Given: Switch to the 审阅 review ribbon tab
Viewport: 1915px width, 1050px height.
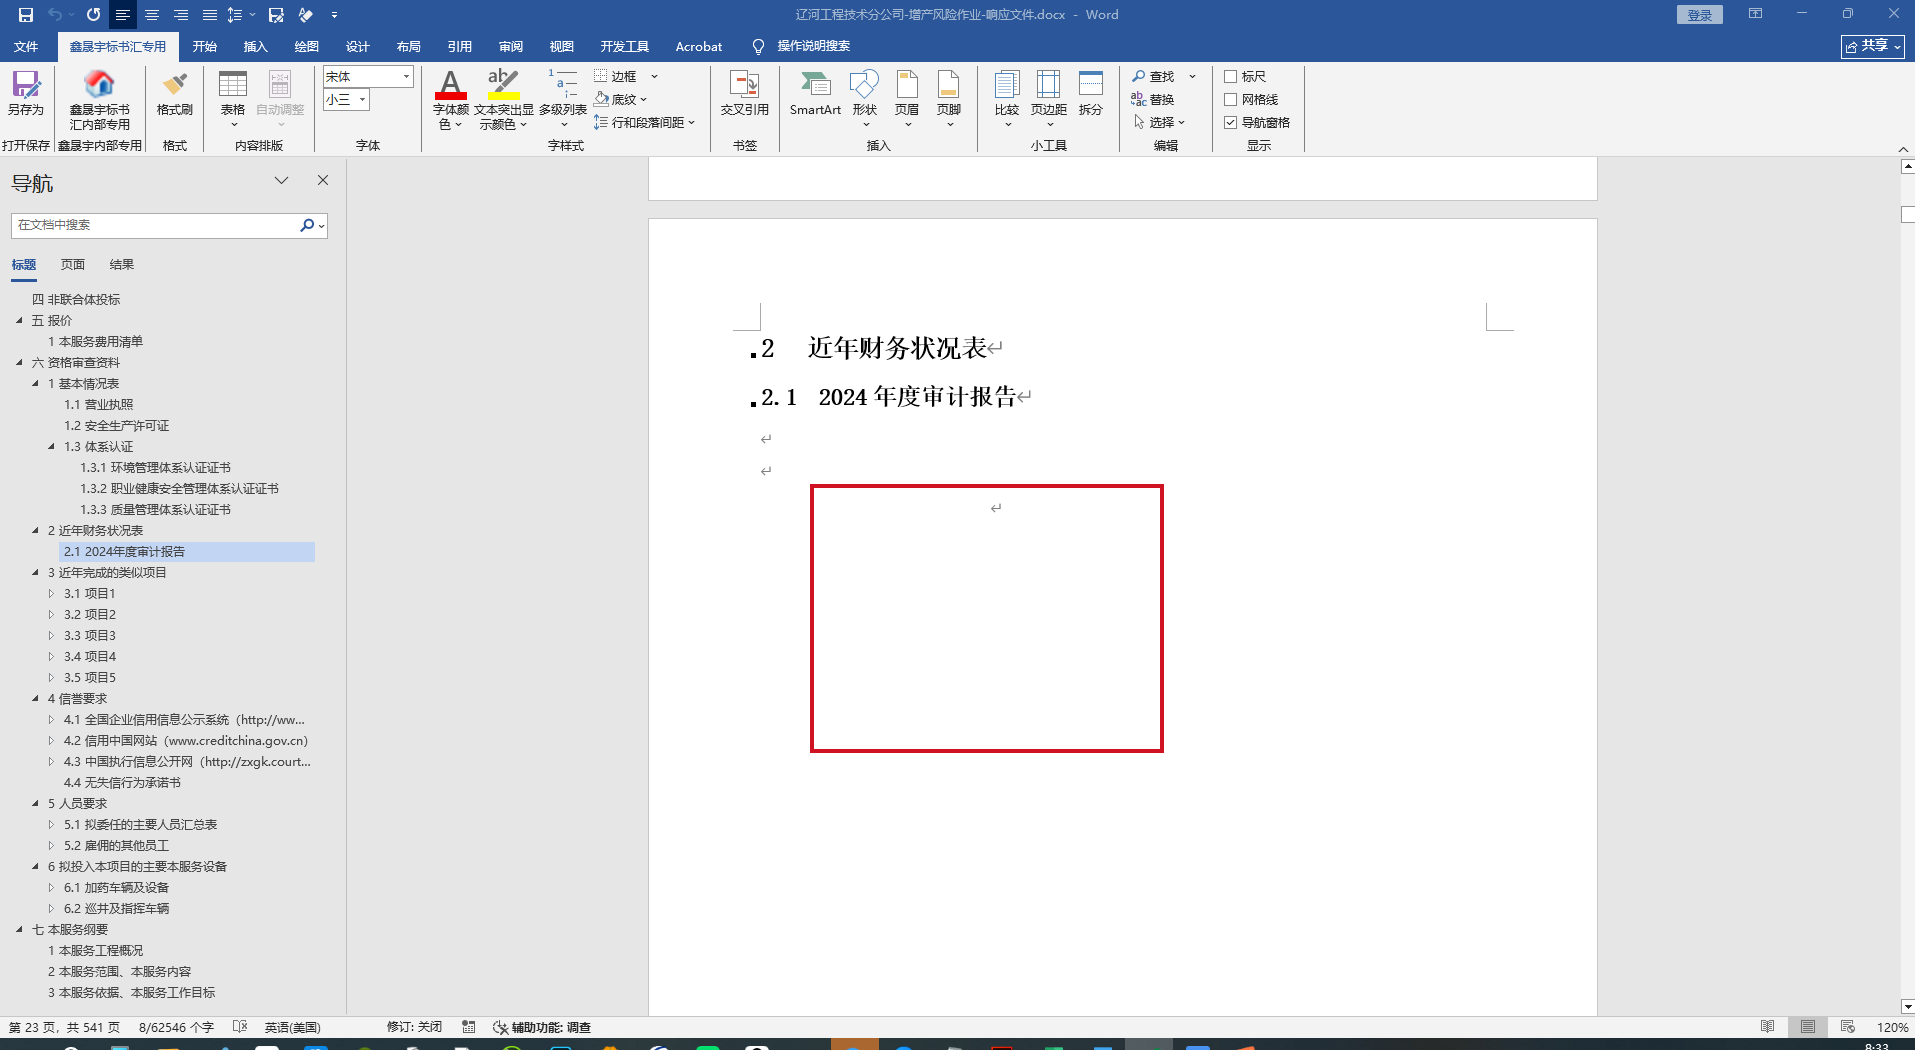Looking at the screenshot, I should point(511,47).
